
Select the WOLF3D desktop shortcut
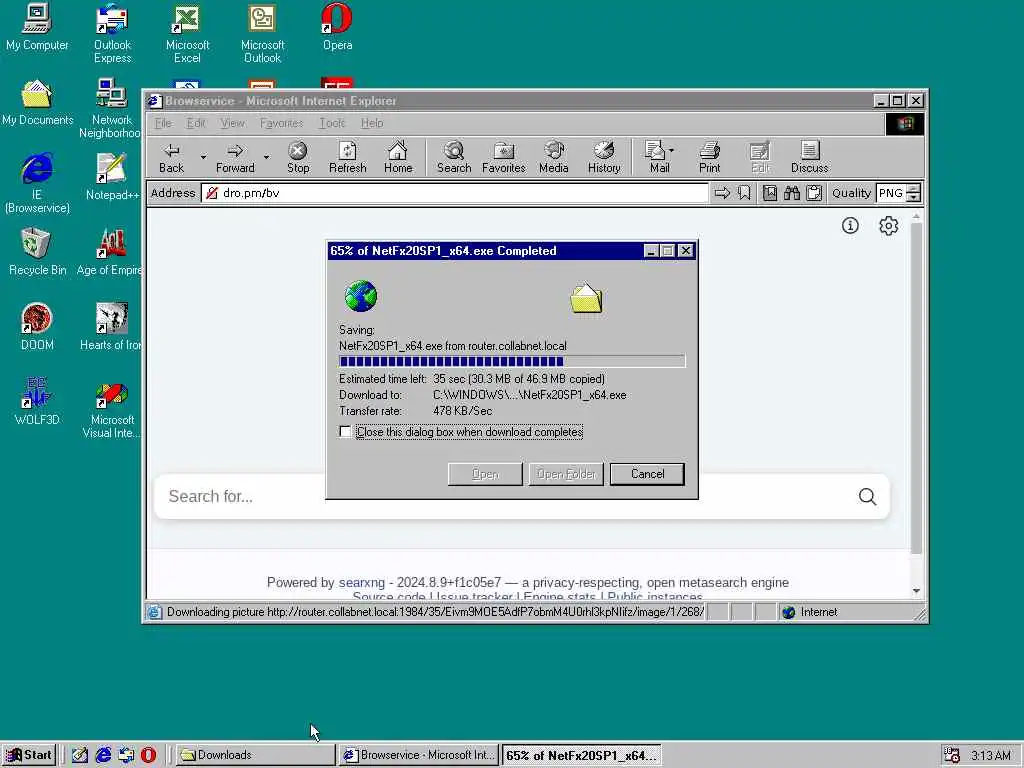coord(37,401)
